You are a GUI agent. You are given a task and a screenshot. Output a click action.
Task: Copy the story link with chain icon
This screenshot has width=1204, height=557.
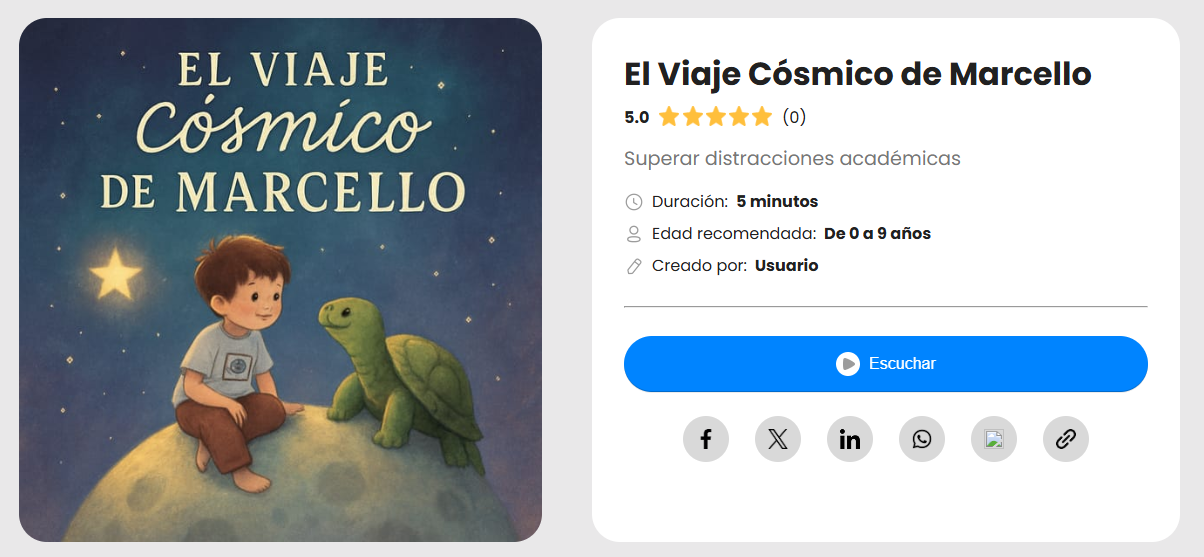tap(1066, 439)
